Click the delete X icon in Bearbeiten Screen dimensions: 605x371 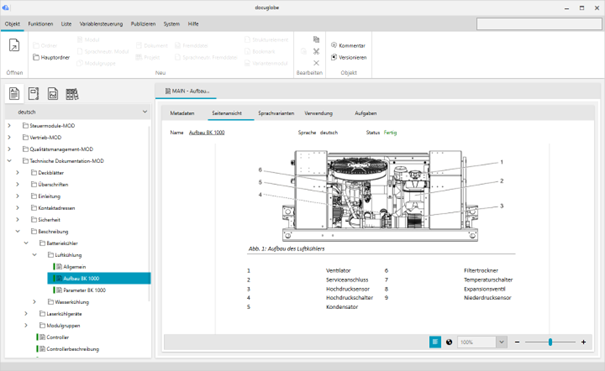coord(316,63)
